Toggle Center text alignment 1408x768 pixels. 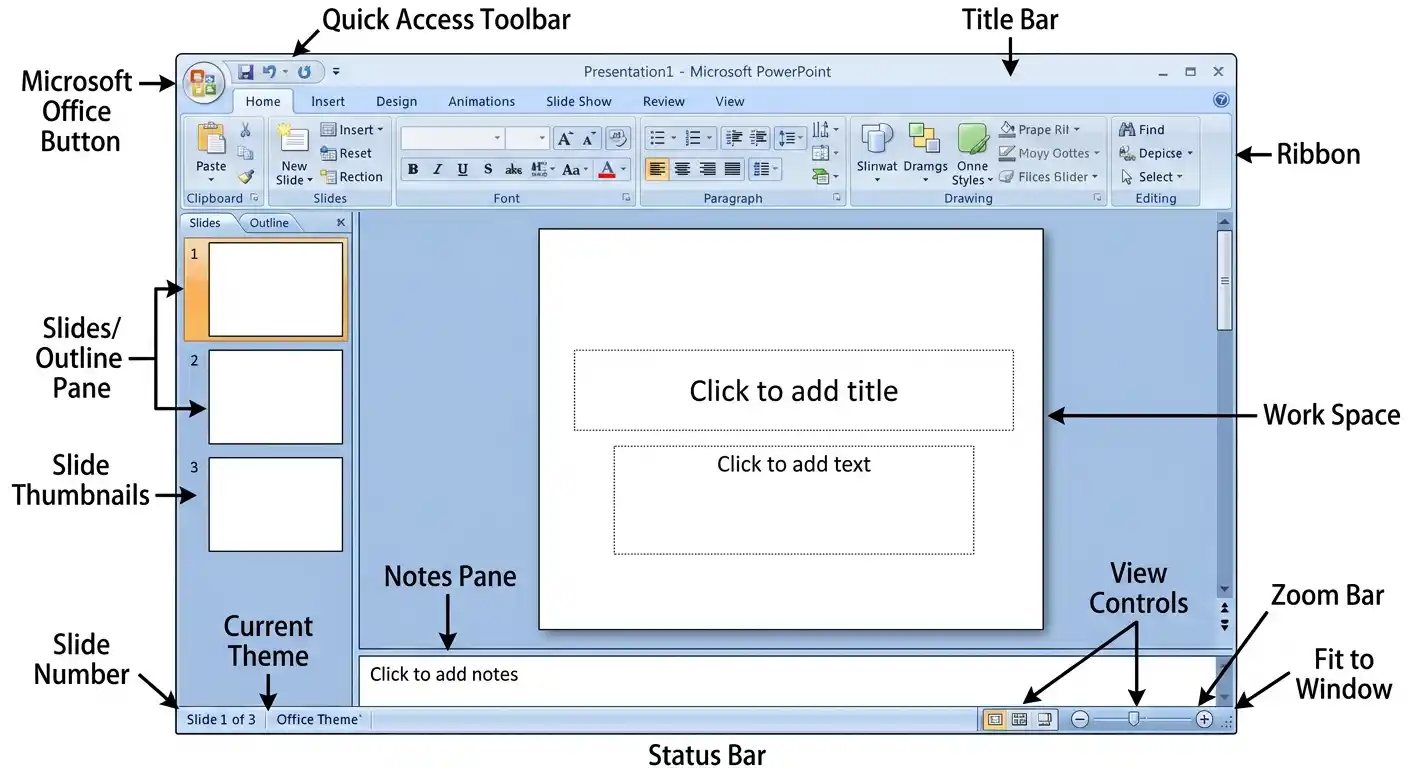(682, 169)
